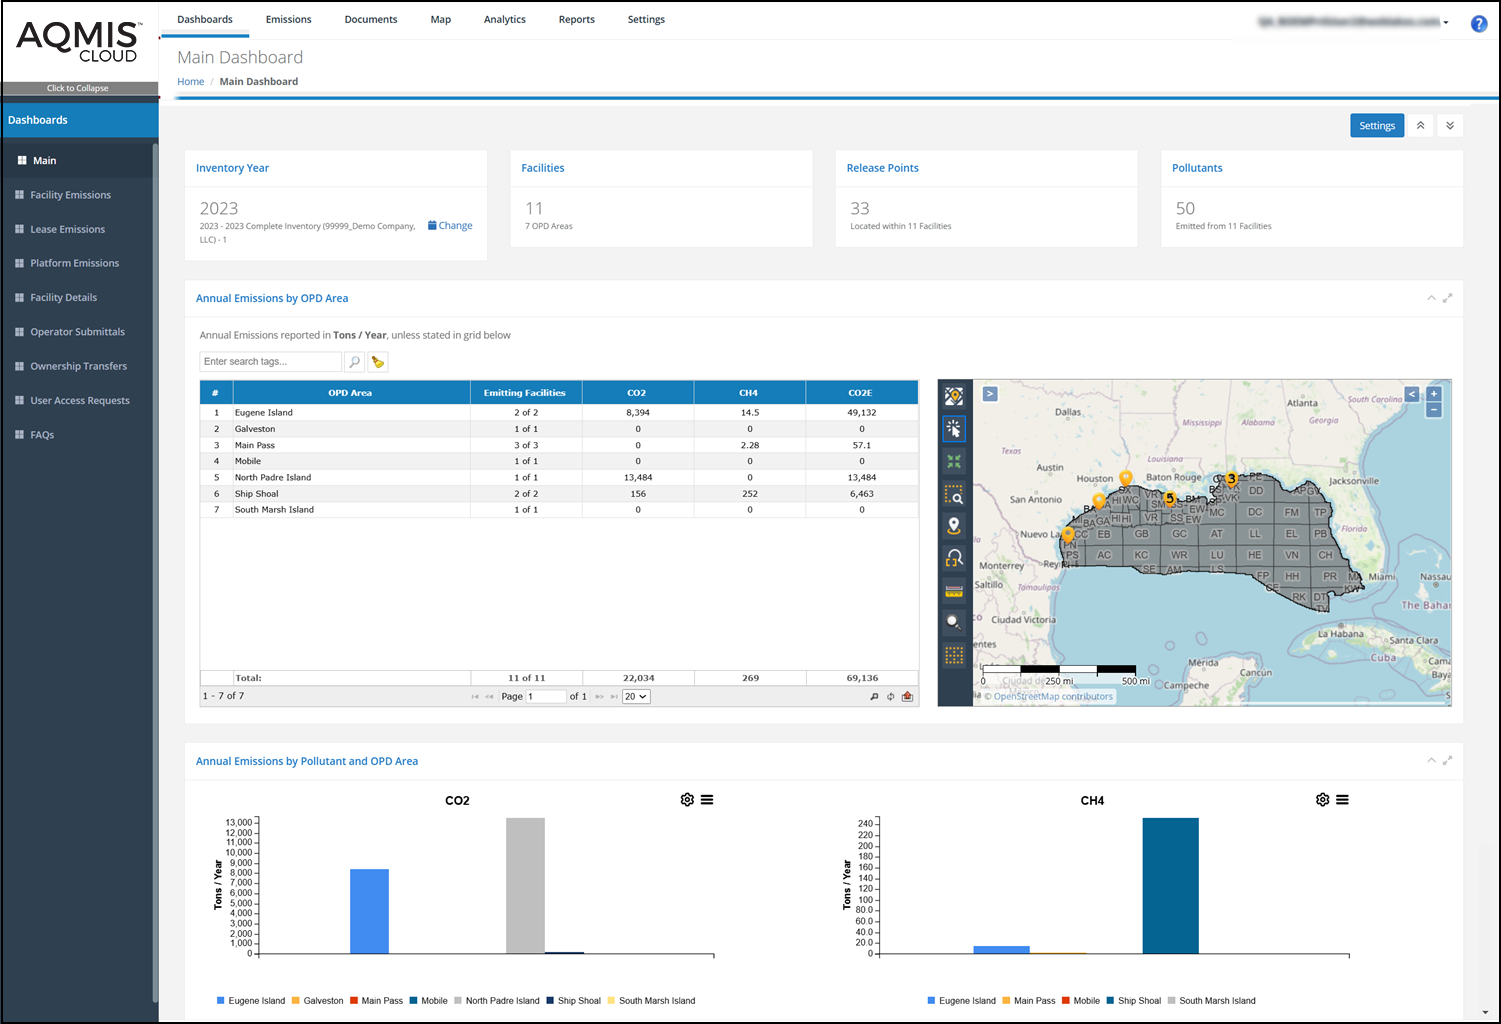Open the basemap layers icon at map top
The width and height of the screenshot is (1501, 1024).
(x=954, y=396)
